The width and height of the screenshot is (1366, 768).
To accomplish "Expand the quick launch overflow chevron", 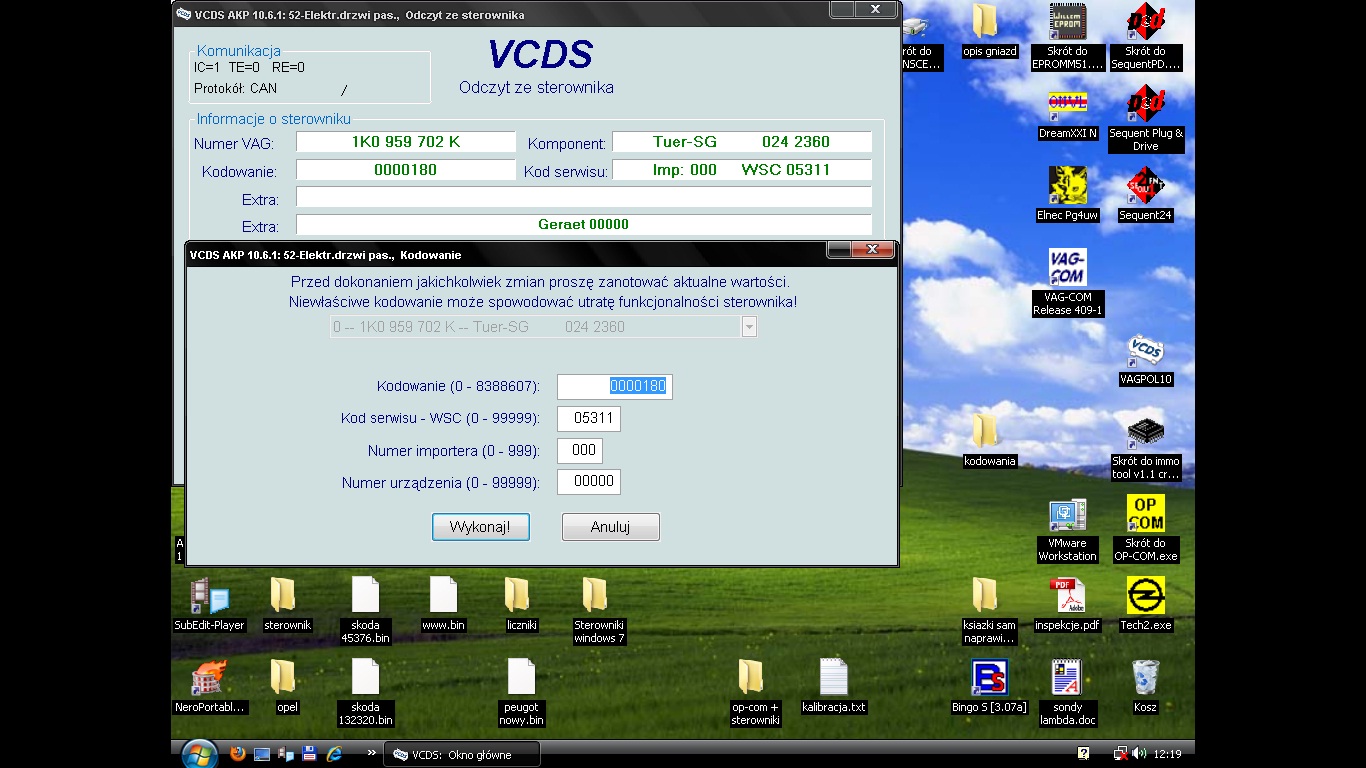I will [x=372, y=753].
